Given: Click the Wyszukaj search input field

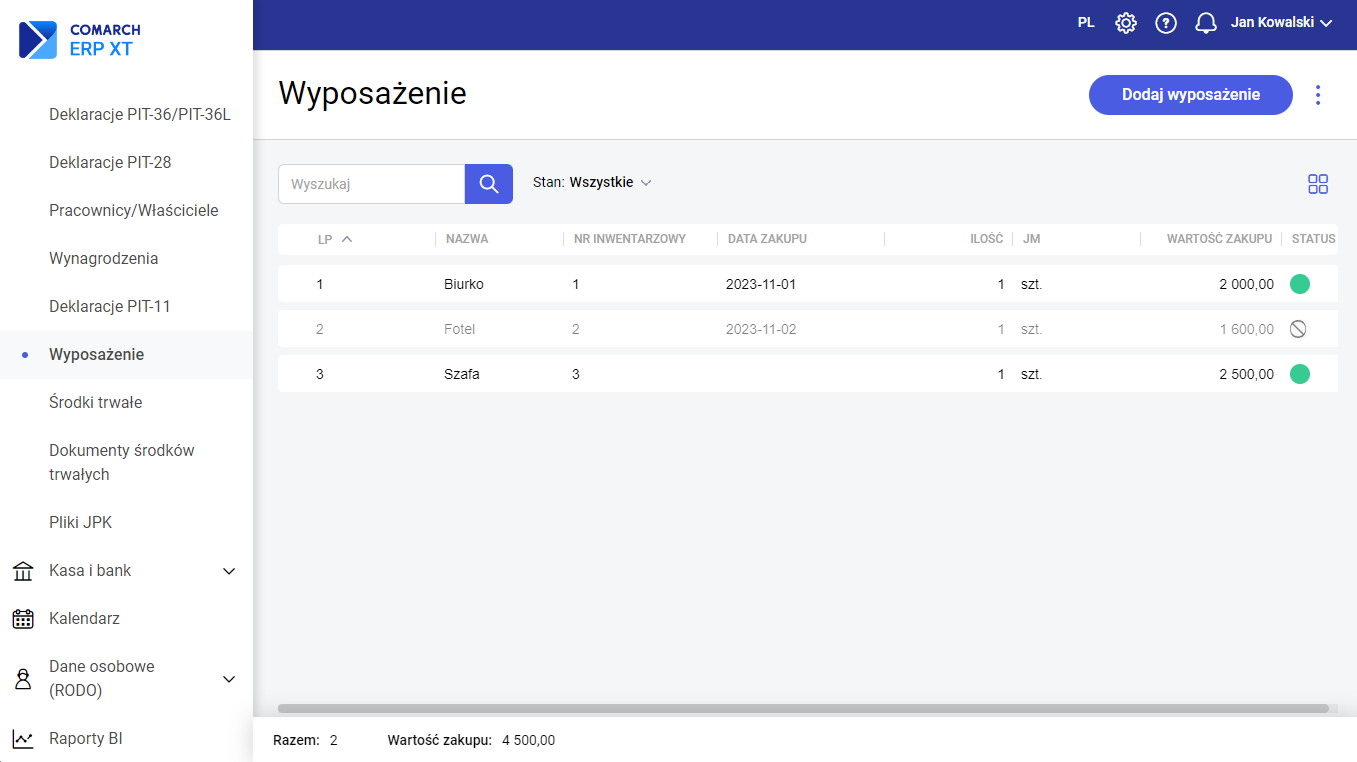Looking at the screenshot, I should tap(371, 184).
